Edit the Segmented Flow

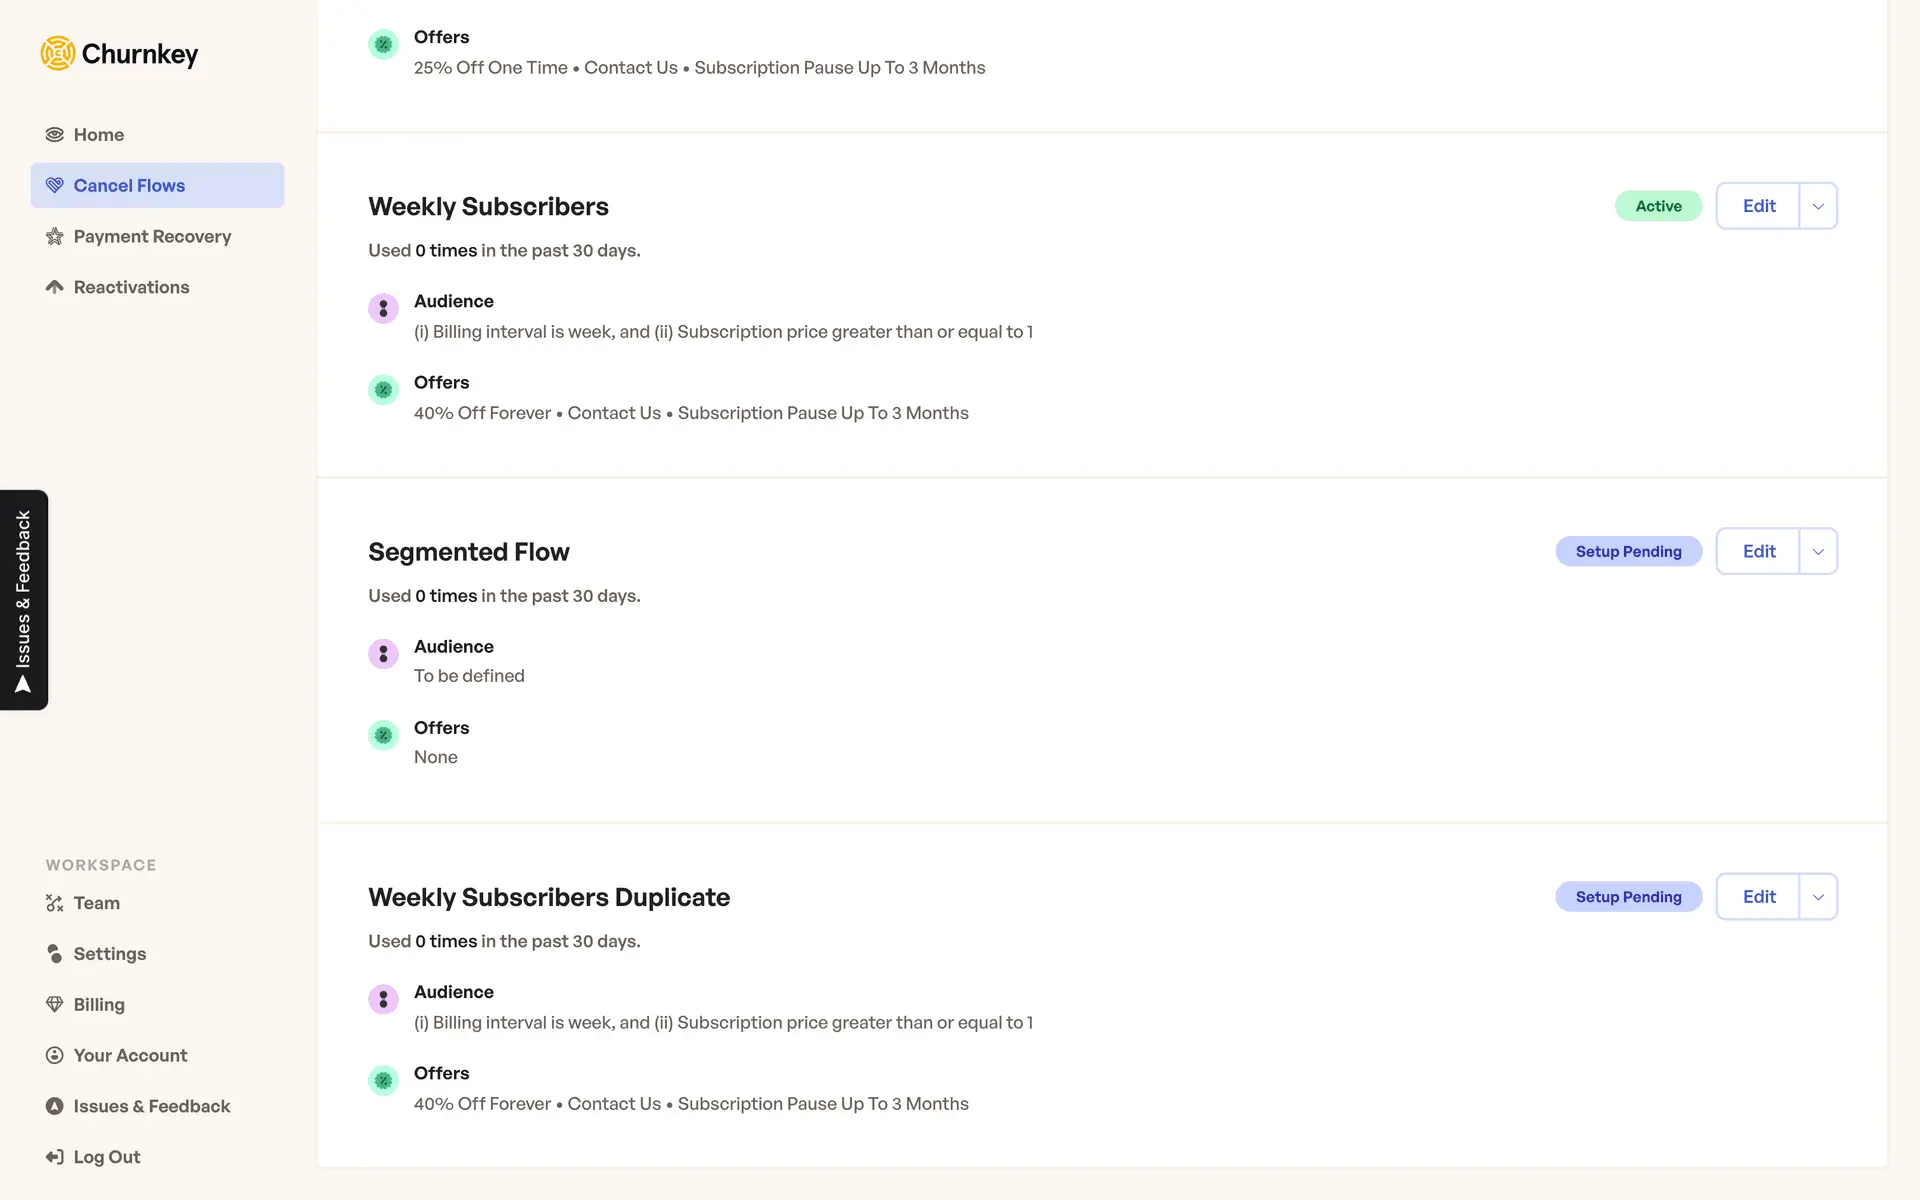coord(1758,551)
